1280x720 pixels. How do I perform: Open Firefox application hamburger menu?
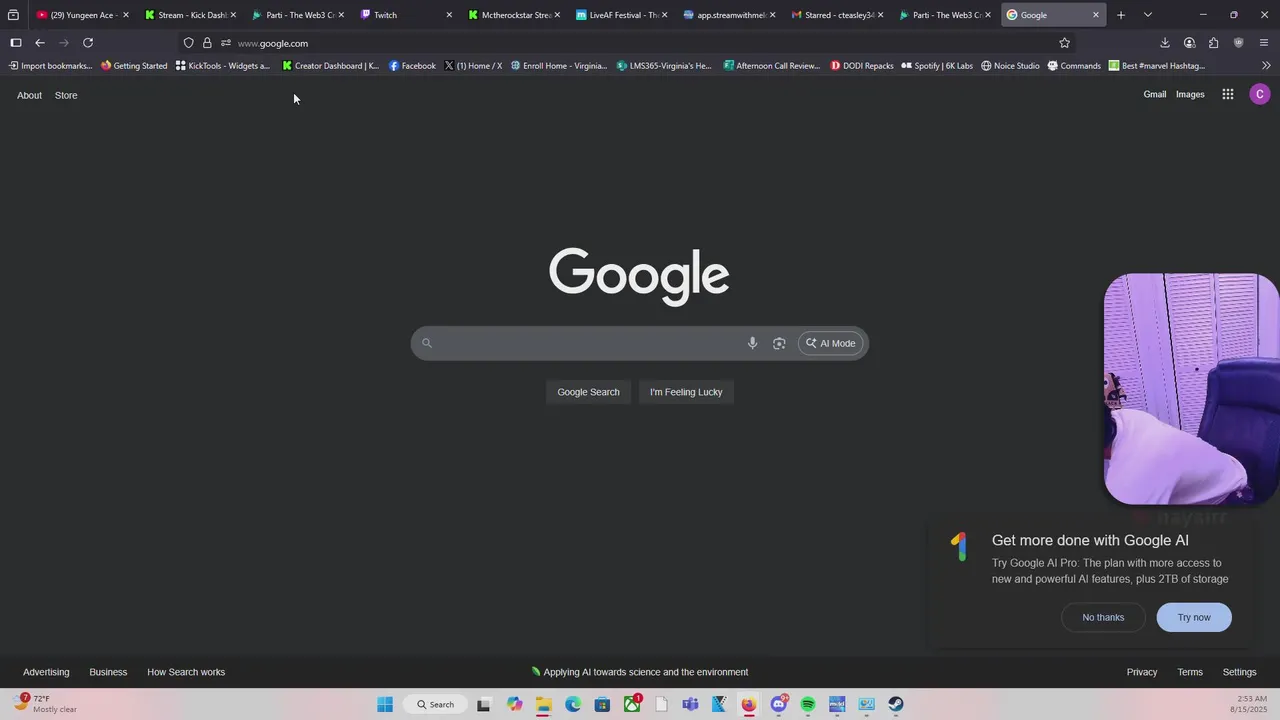click(1264, 43)
